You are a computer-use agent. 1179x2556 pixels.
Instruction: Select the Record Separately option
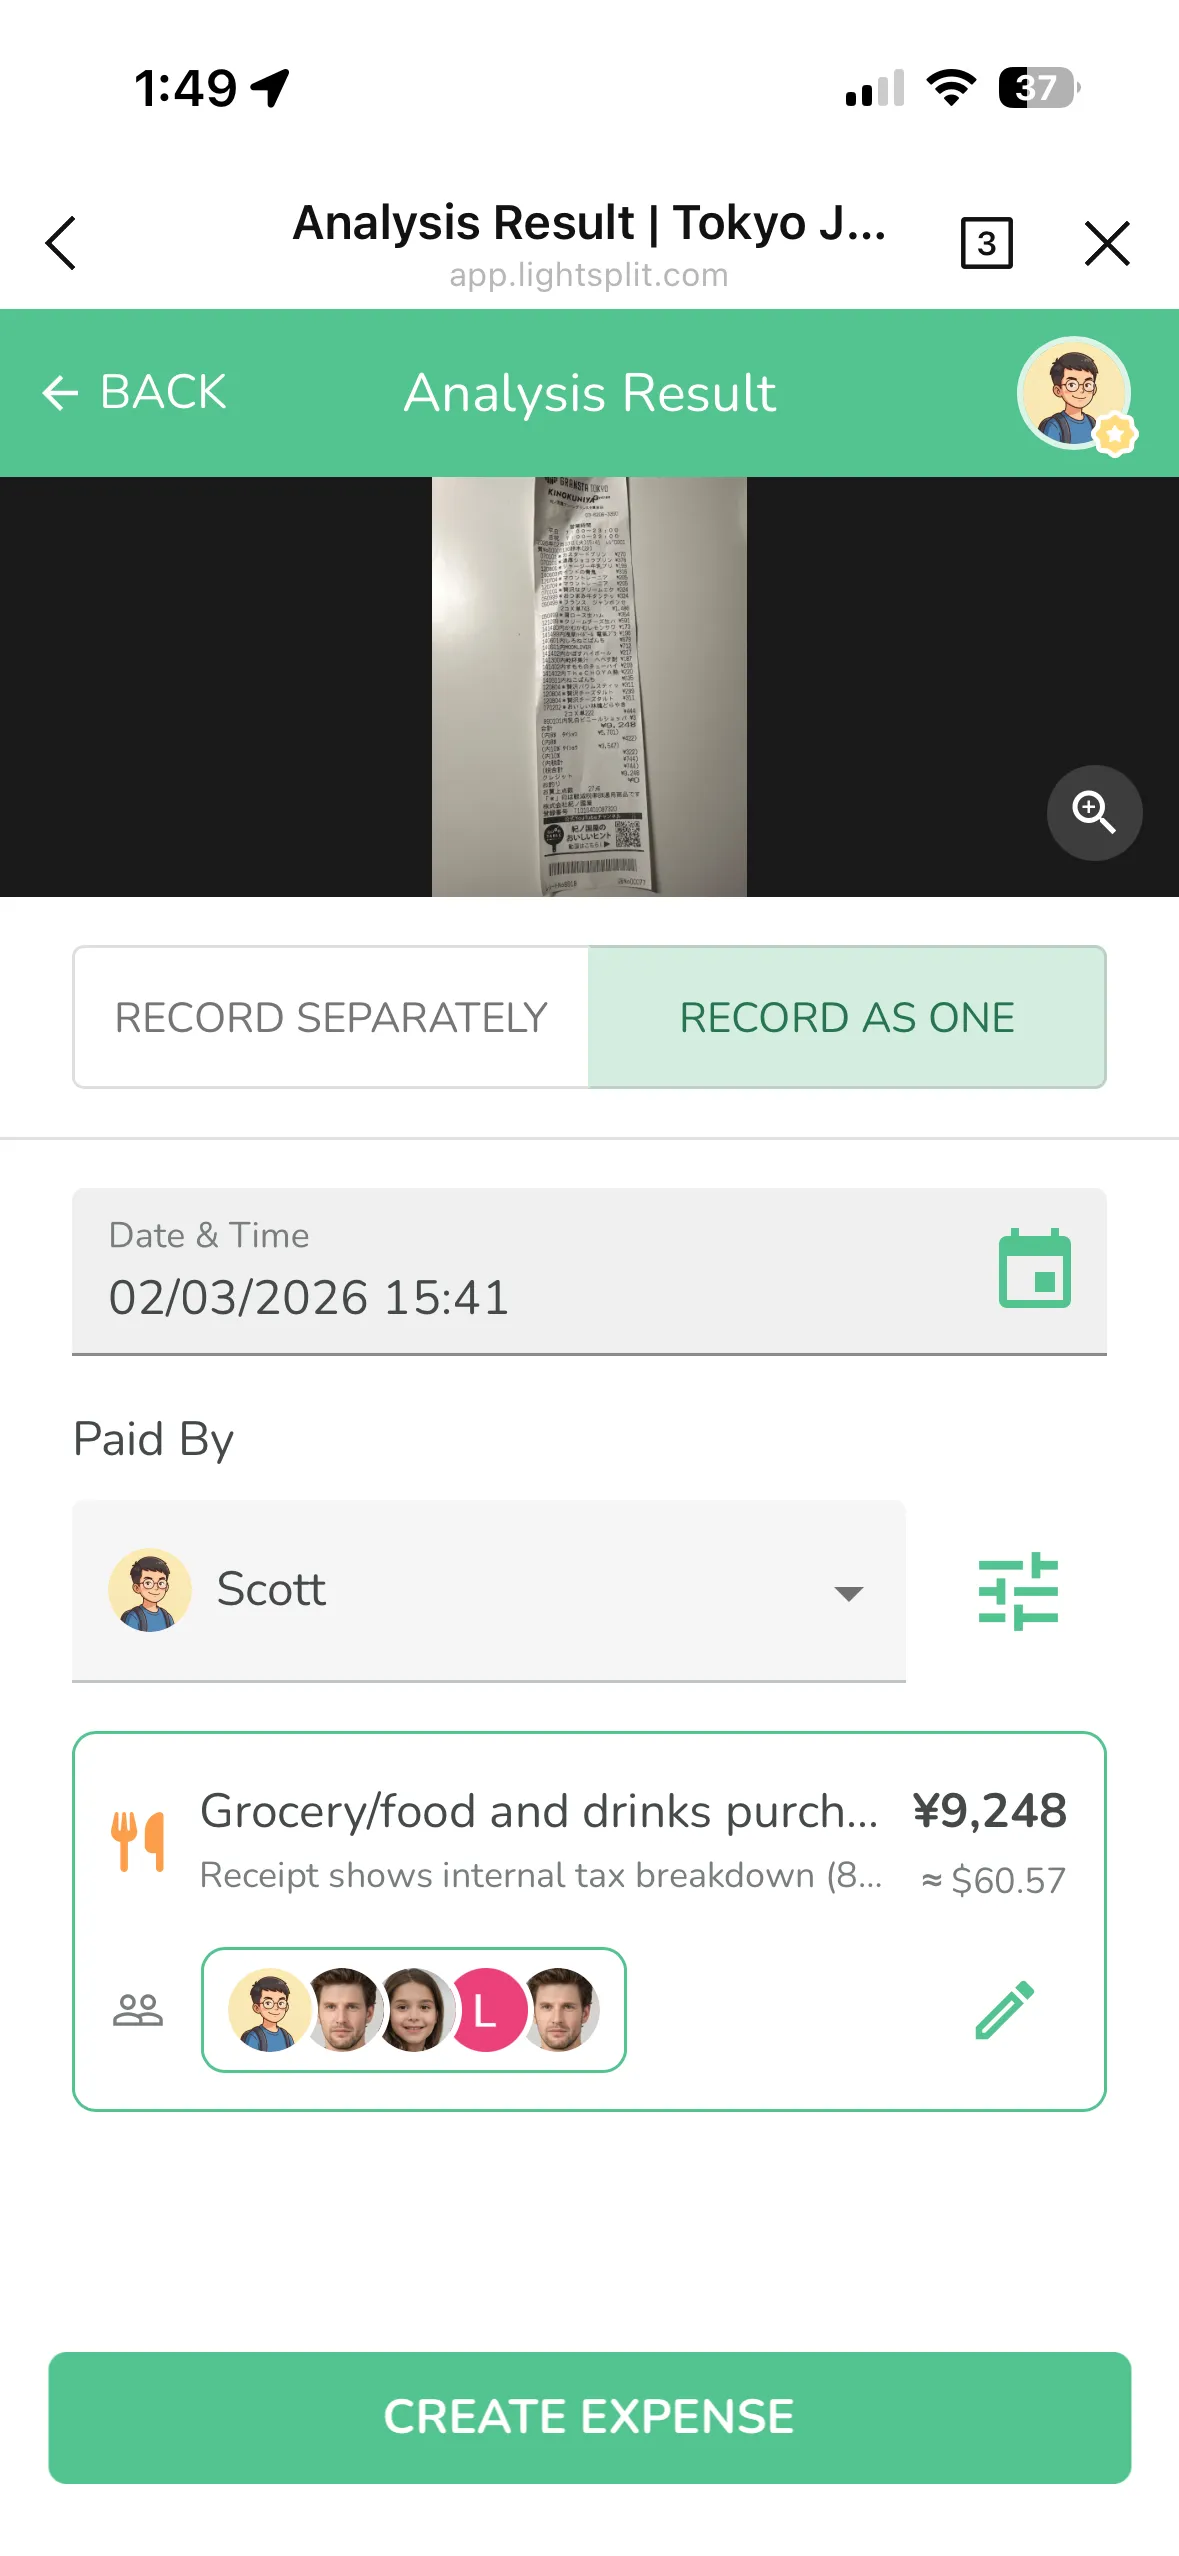(331, 1017)
